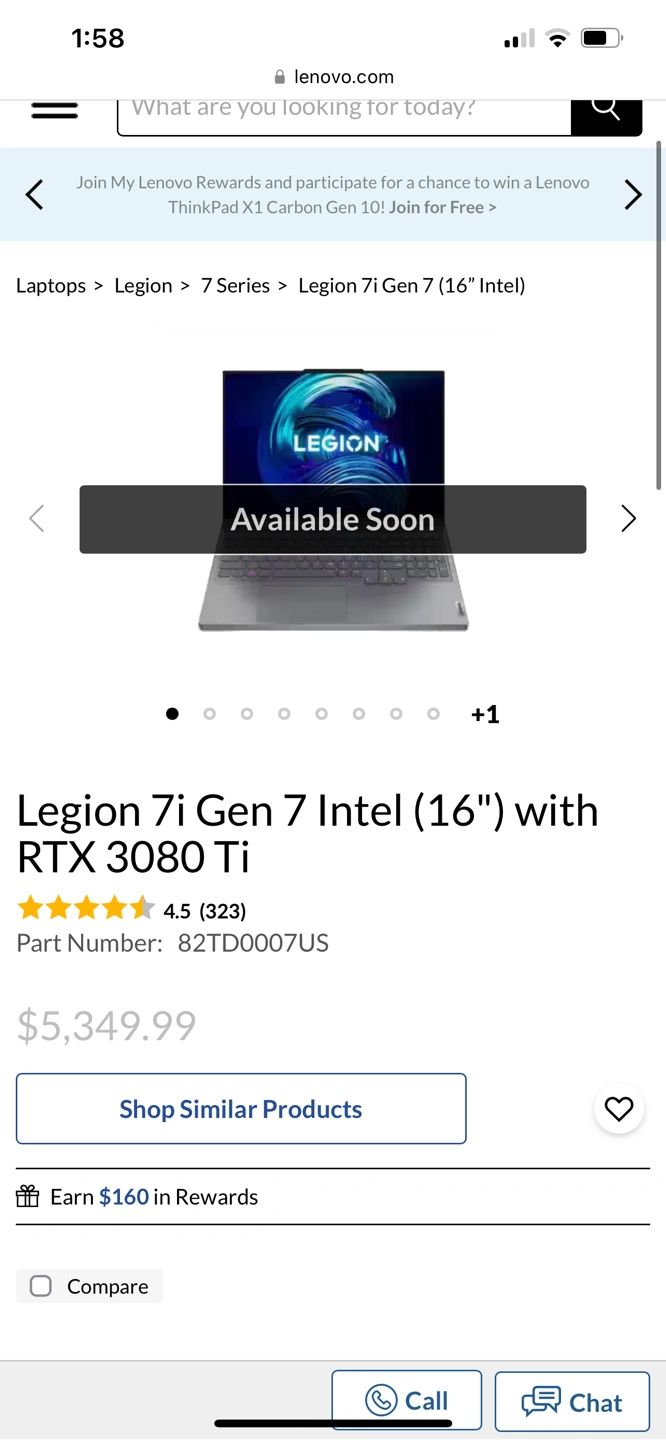Click the star rating icons

tap(86, 909)
